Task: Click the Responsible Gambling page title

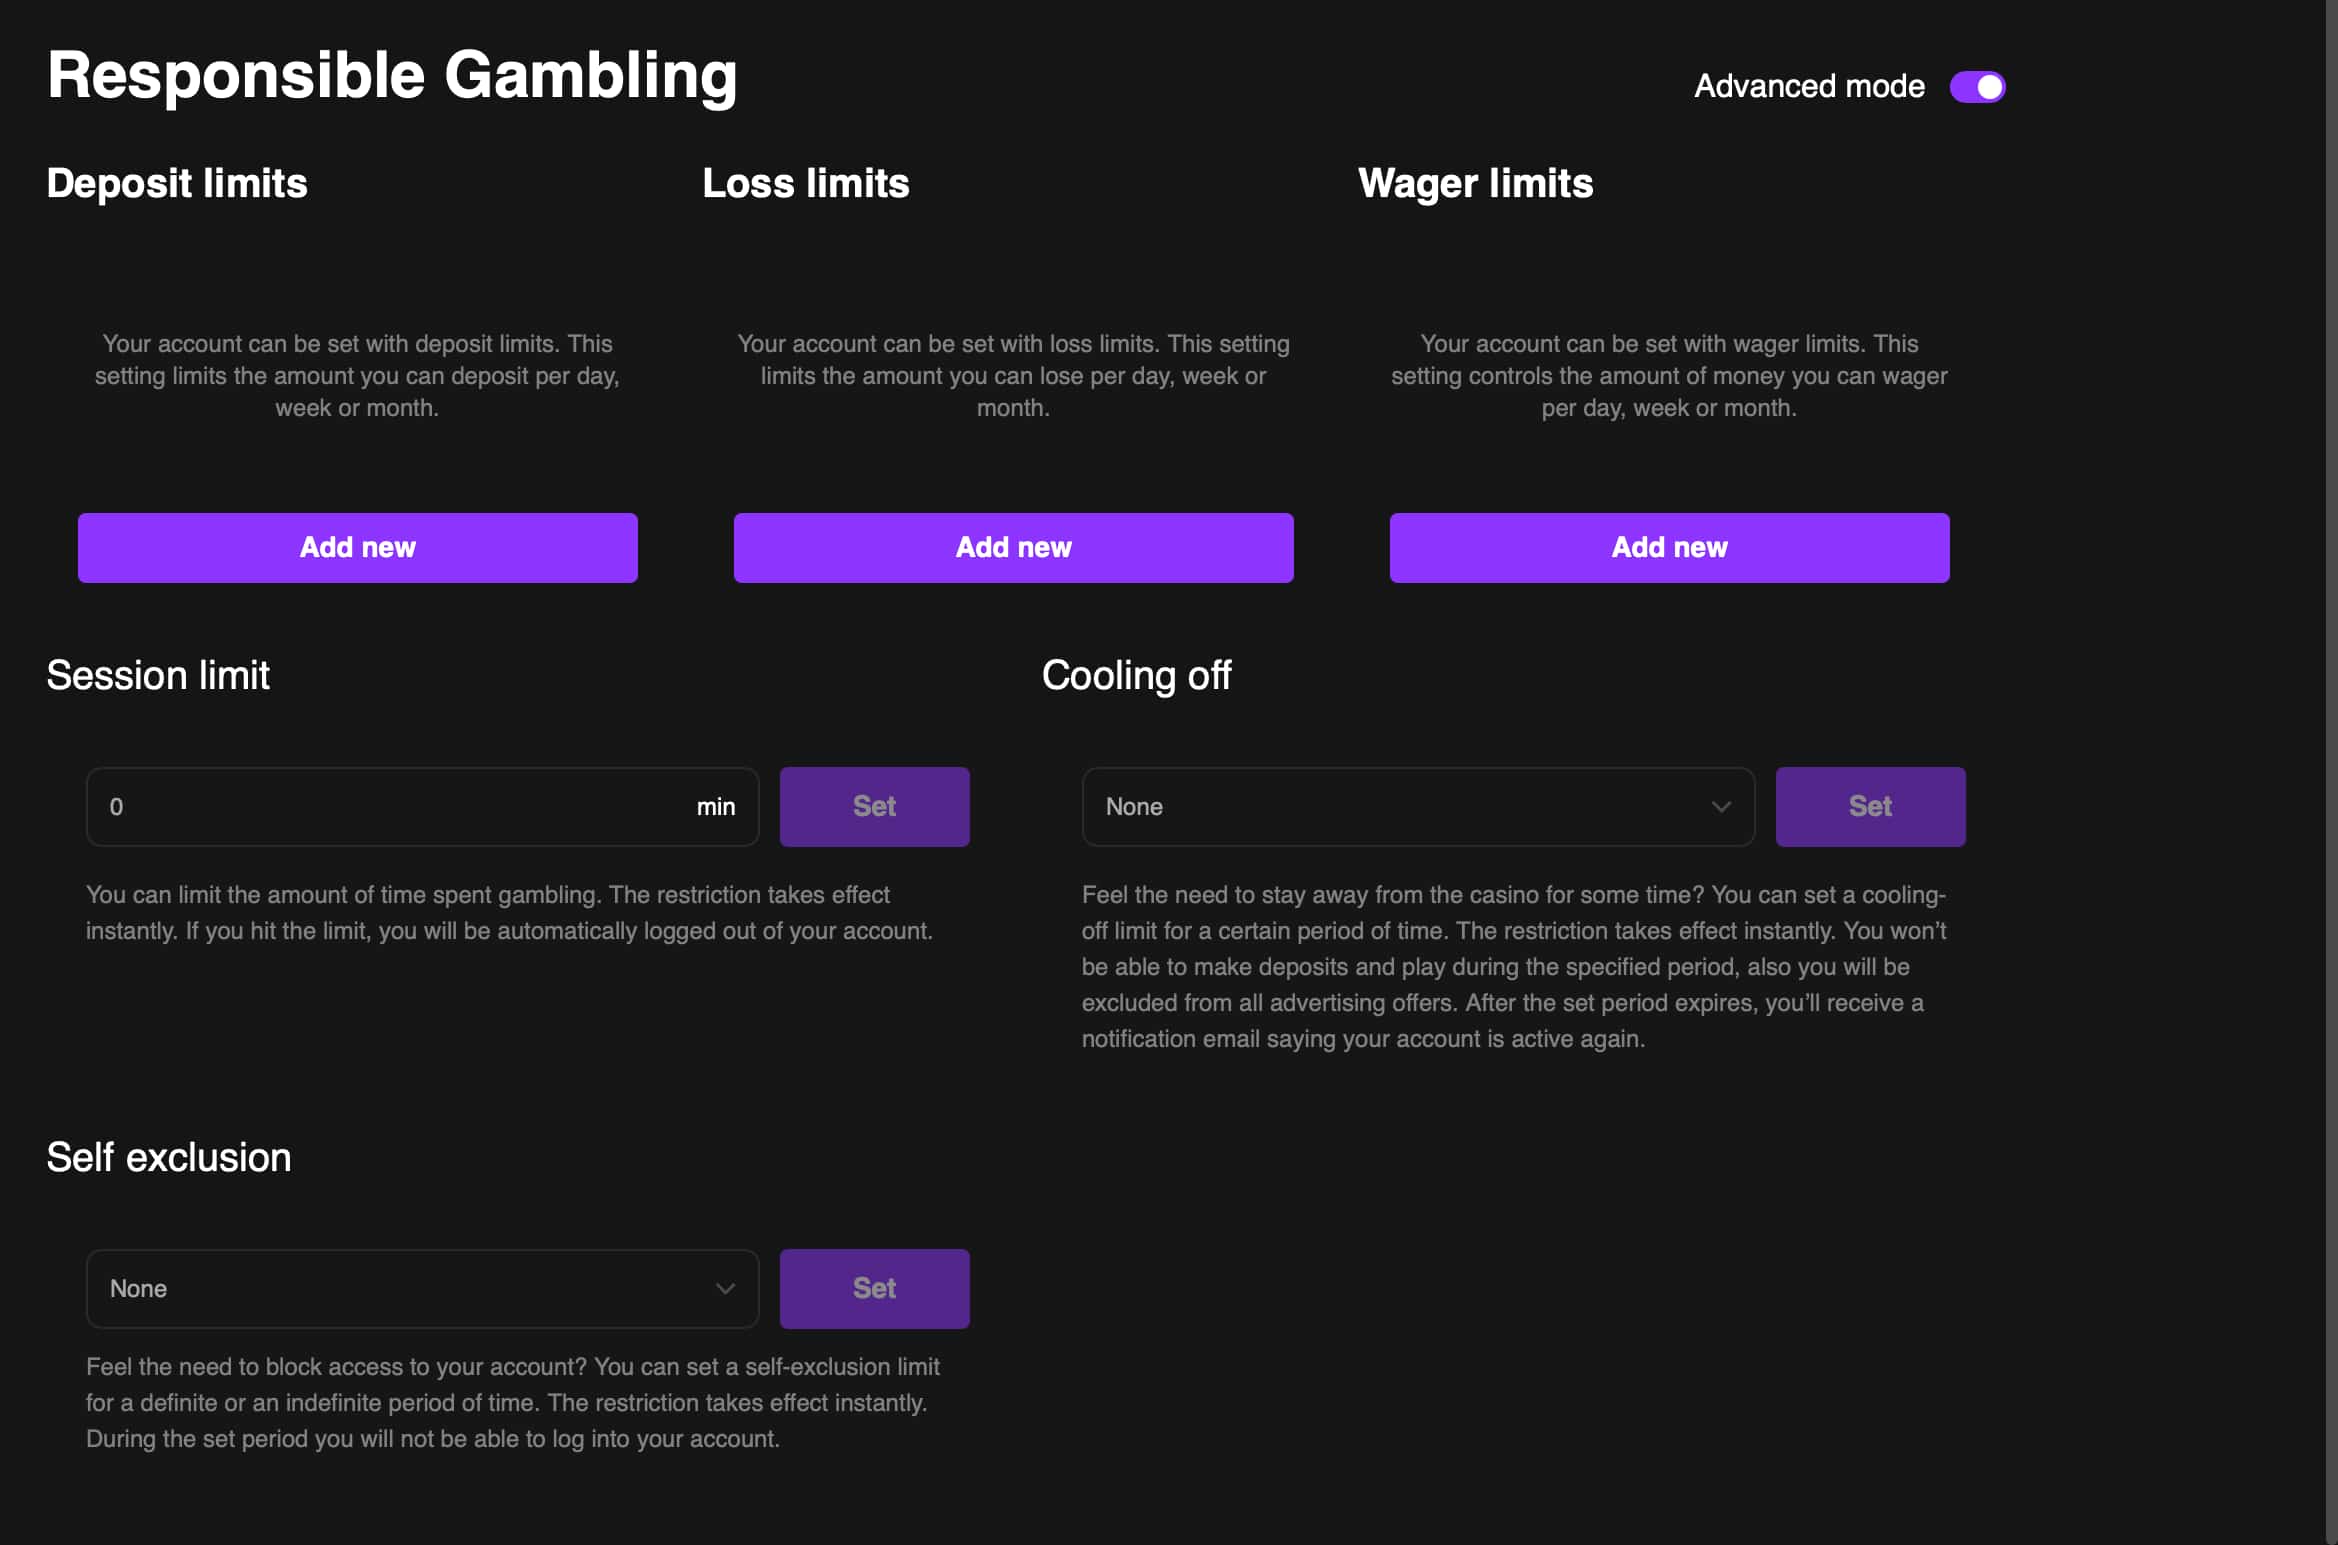Action: click(x=392, y=75)
